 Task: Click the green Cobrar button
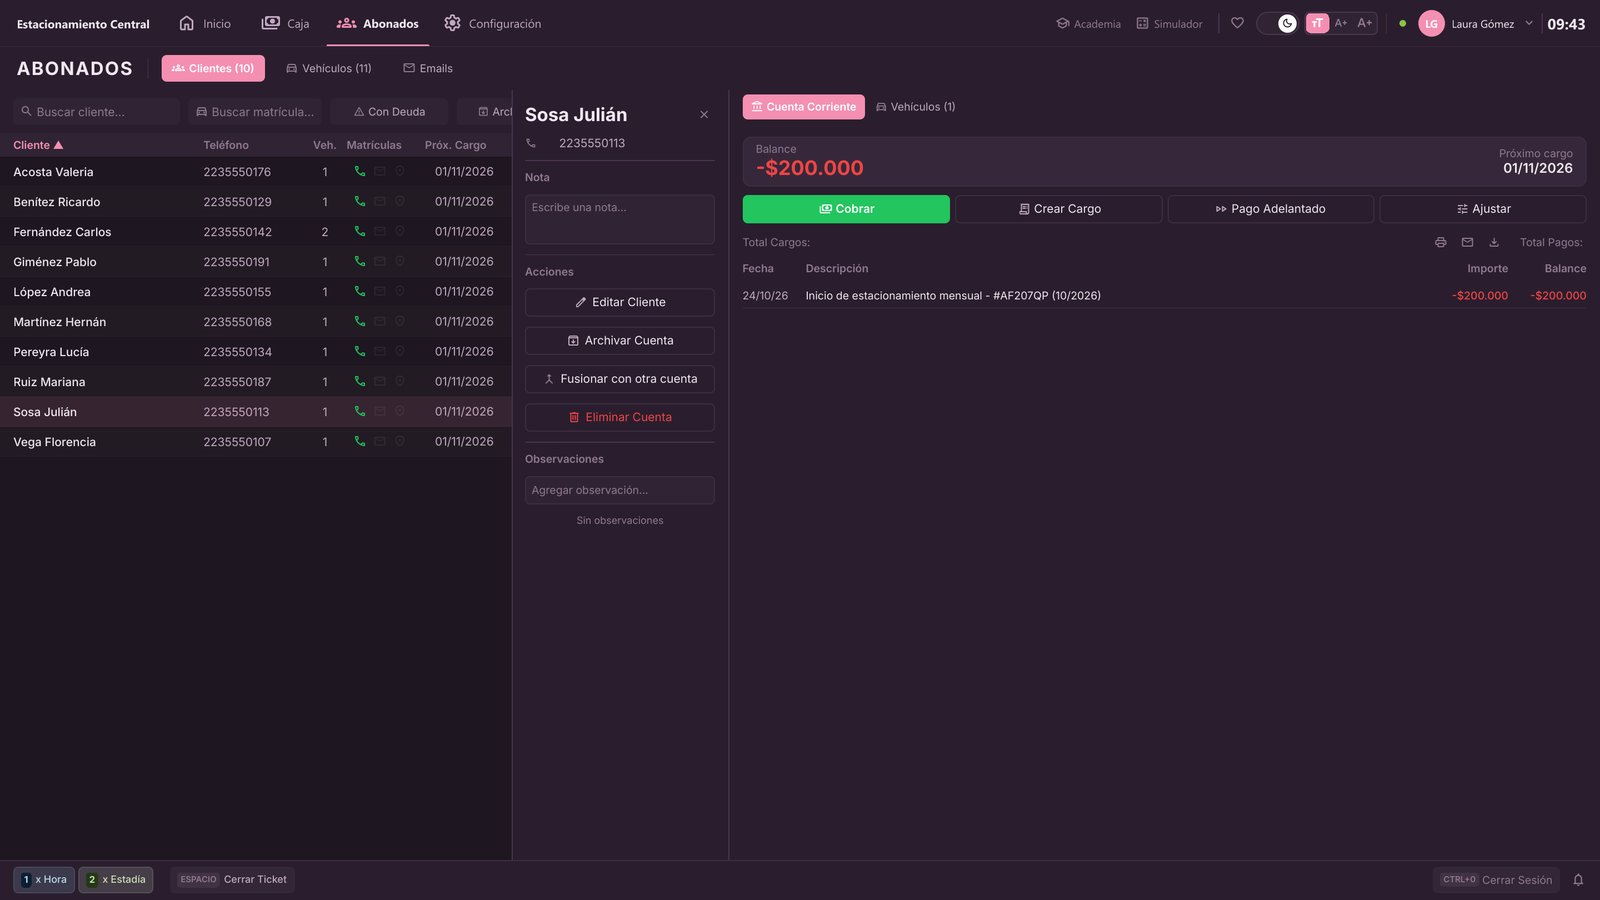coord(846,209)
